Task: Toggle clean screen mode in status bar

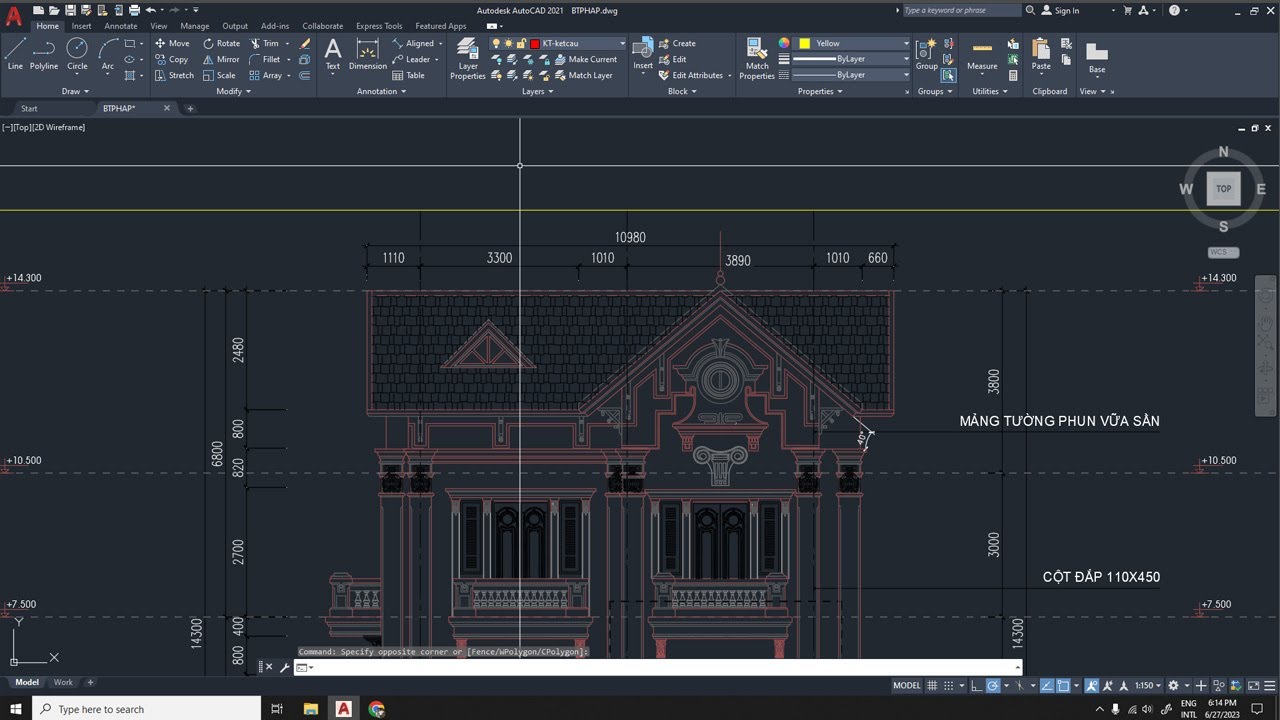Action: (x=1254, y=686)
